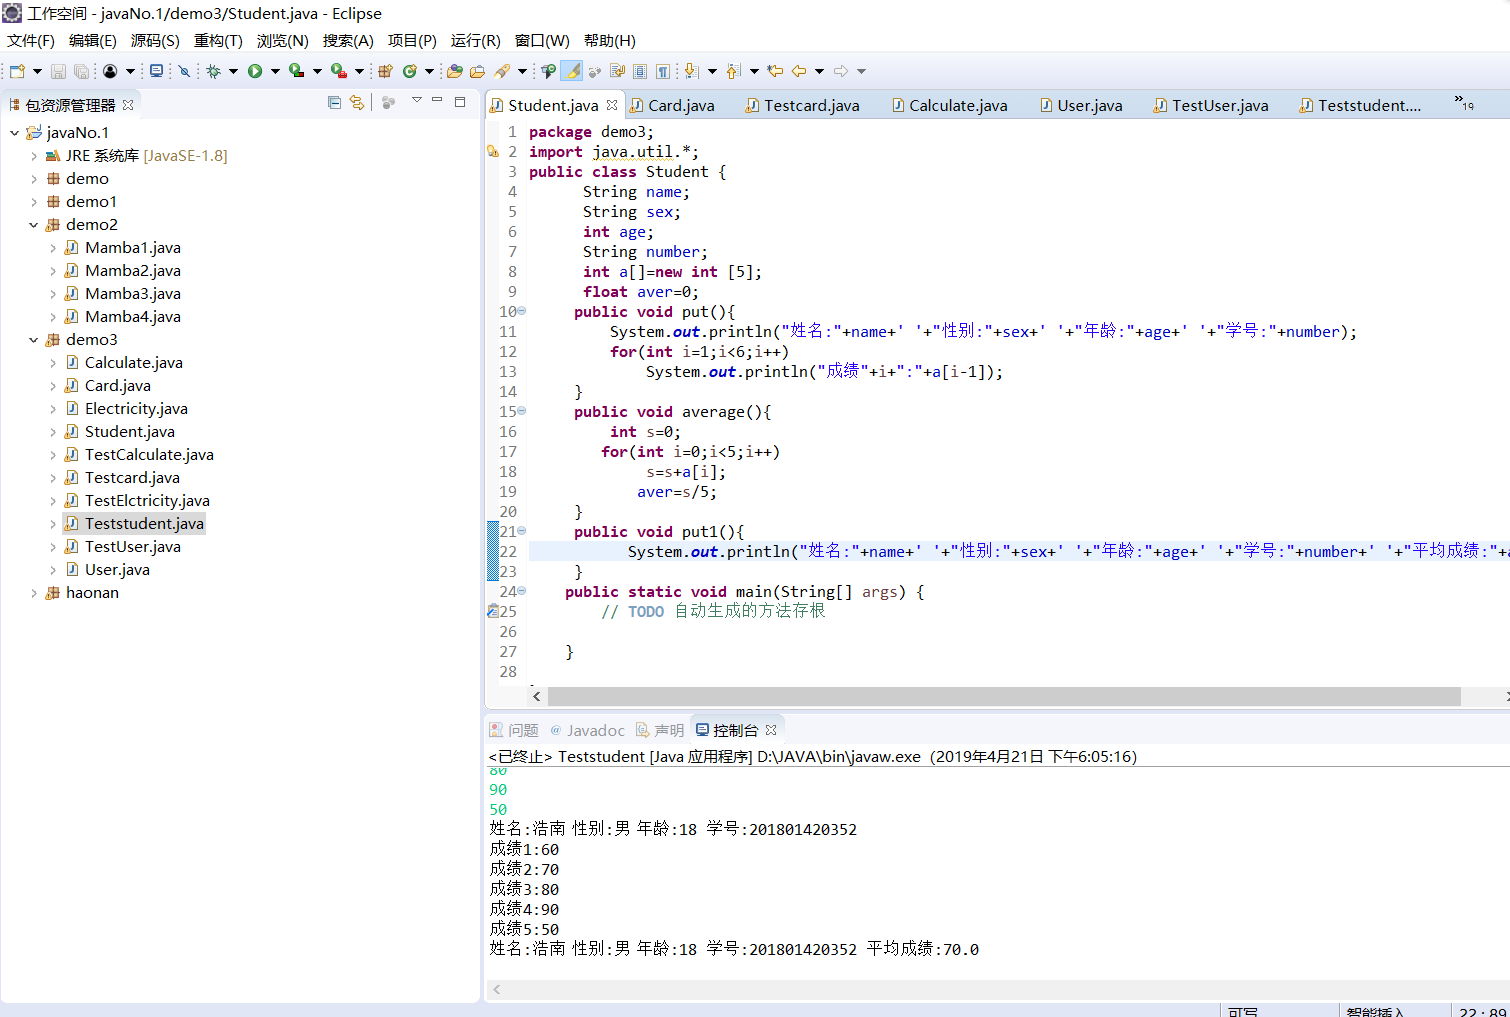Expand the JRE 系统库 library node
The image size is (1510, 1017).
pyautogui.click(x=34, y=155)
